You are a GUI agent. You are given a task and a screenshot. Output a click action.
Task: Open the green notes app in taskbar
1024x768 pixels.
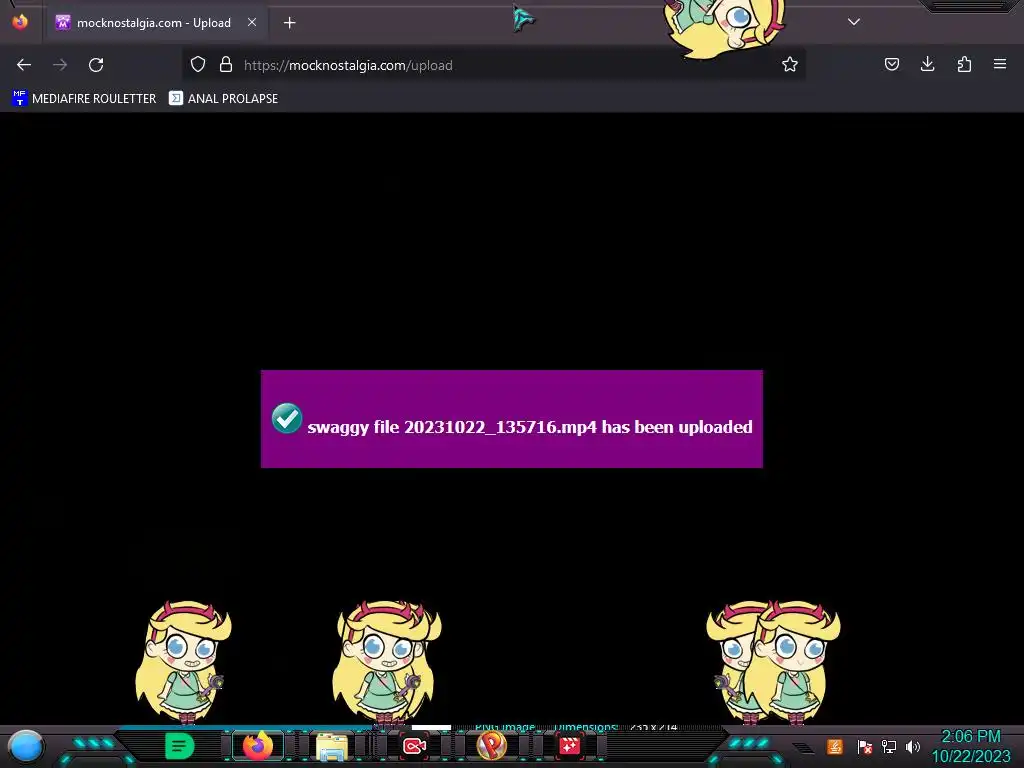(x=180, y=746)
